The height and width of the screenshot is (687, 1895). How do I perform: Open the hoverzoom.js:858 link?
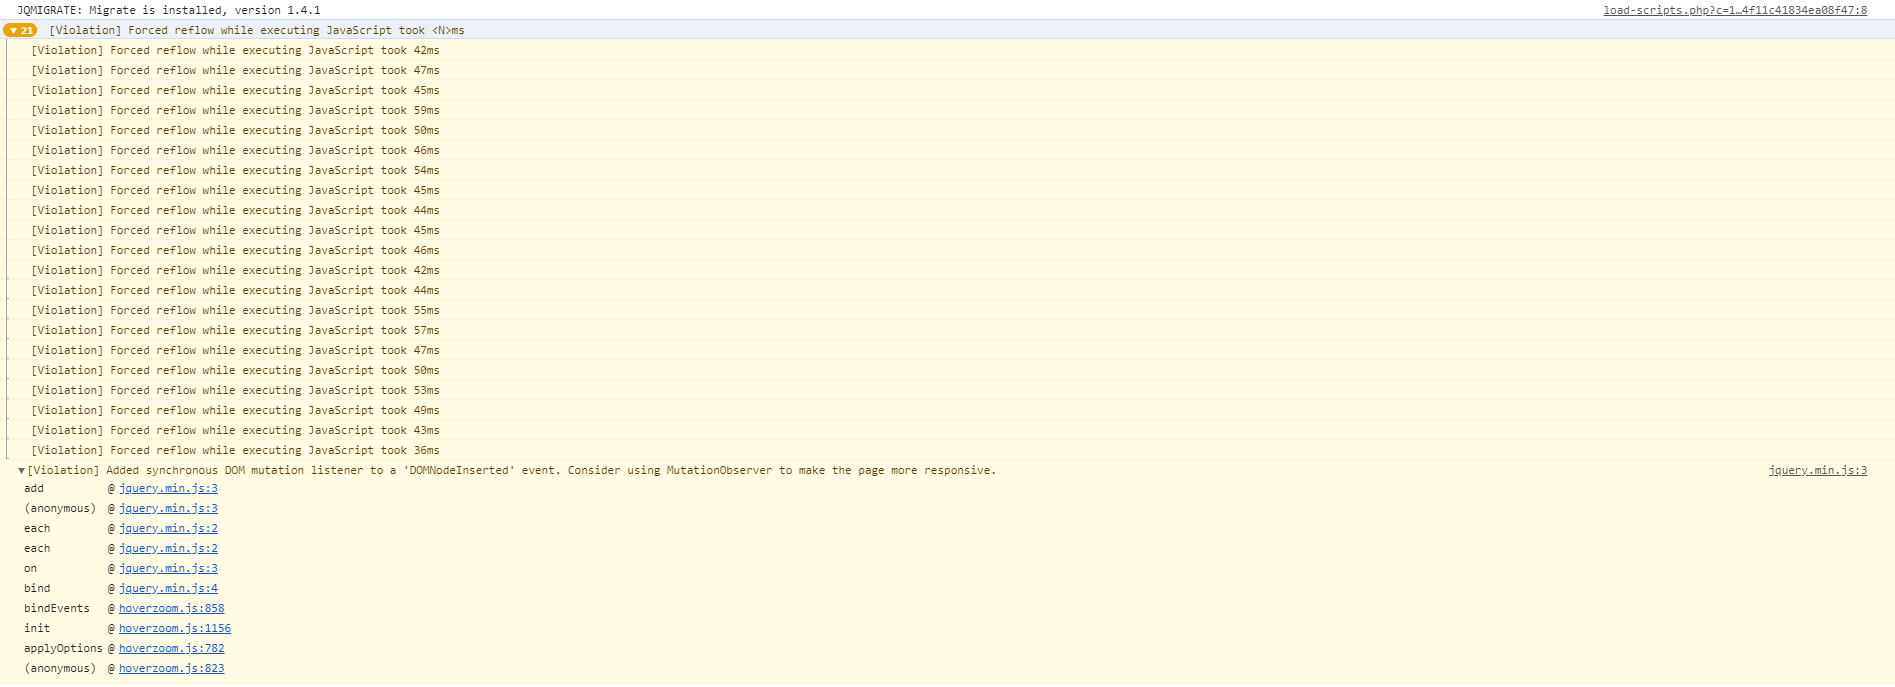tap(171, 608)
